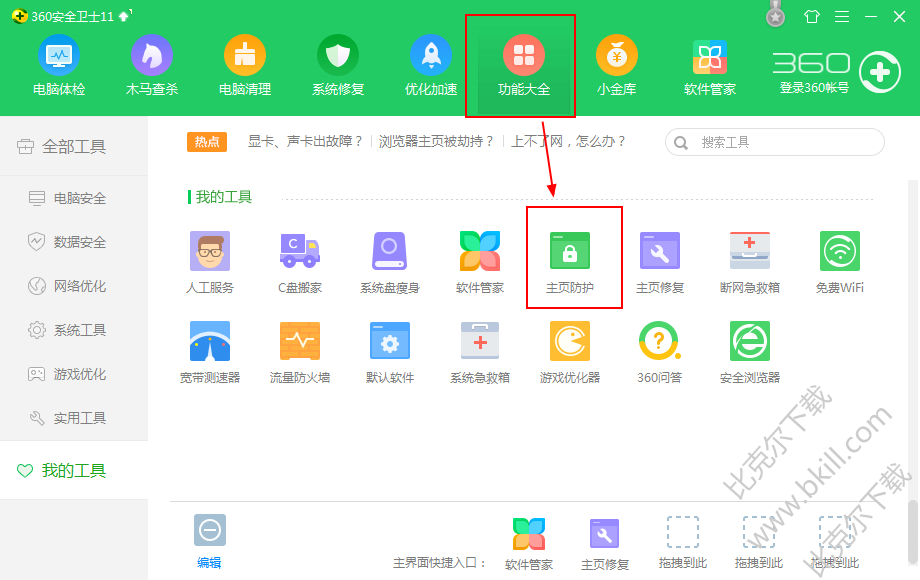Open link 显卡、声卡出故障？
920x580 pixels.
coord(305,141)
